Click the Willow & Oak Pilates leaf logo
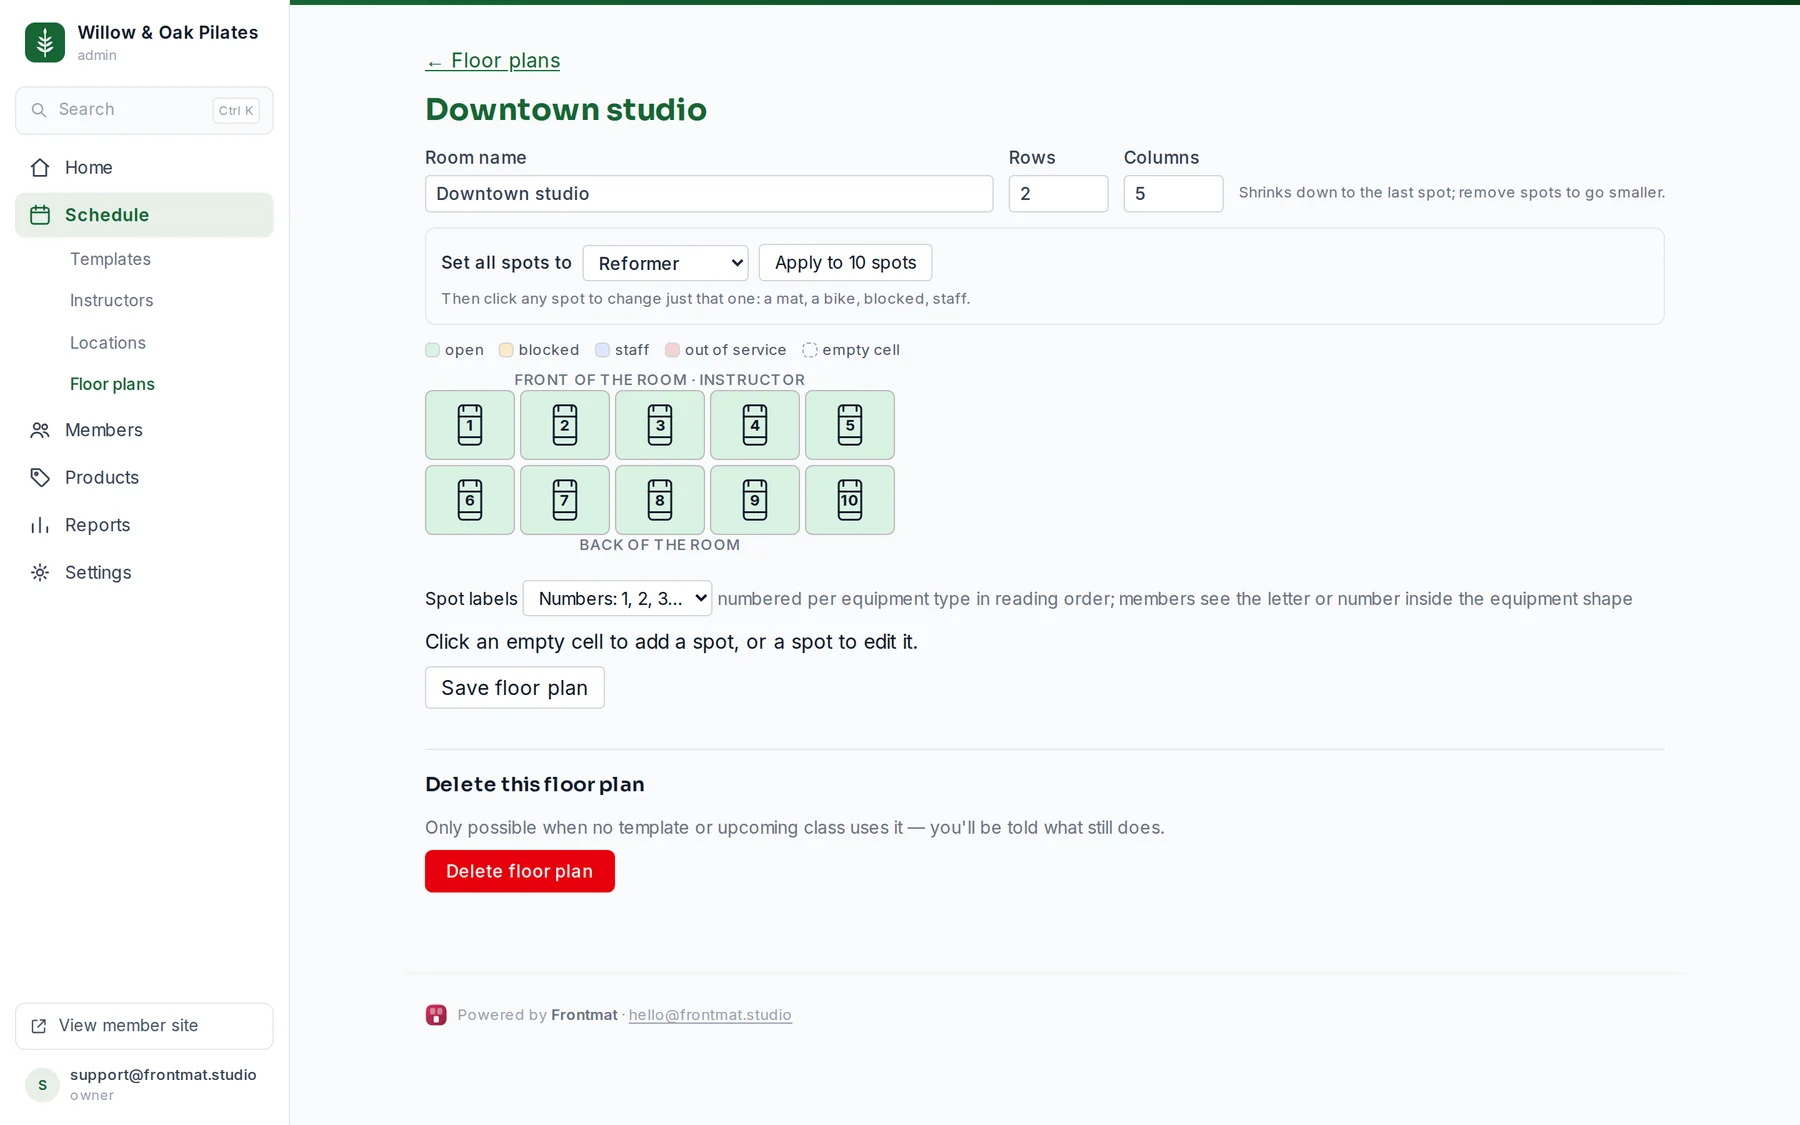This screenshot has width=1800, height=1125. [x=45, y=42]
